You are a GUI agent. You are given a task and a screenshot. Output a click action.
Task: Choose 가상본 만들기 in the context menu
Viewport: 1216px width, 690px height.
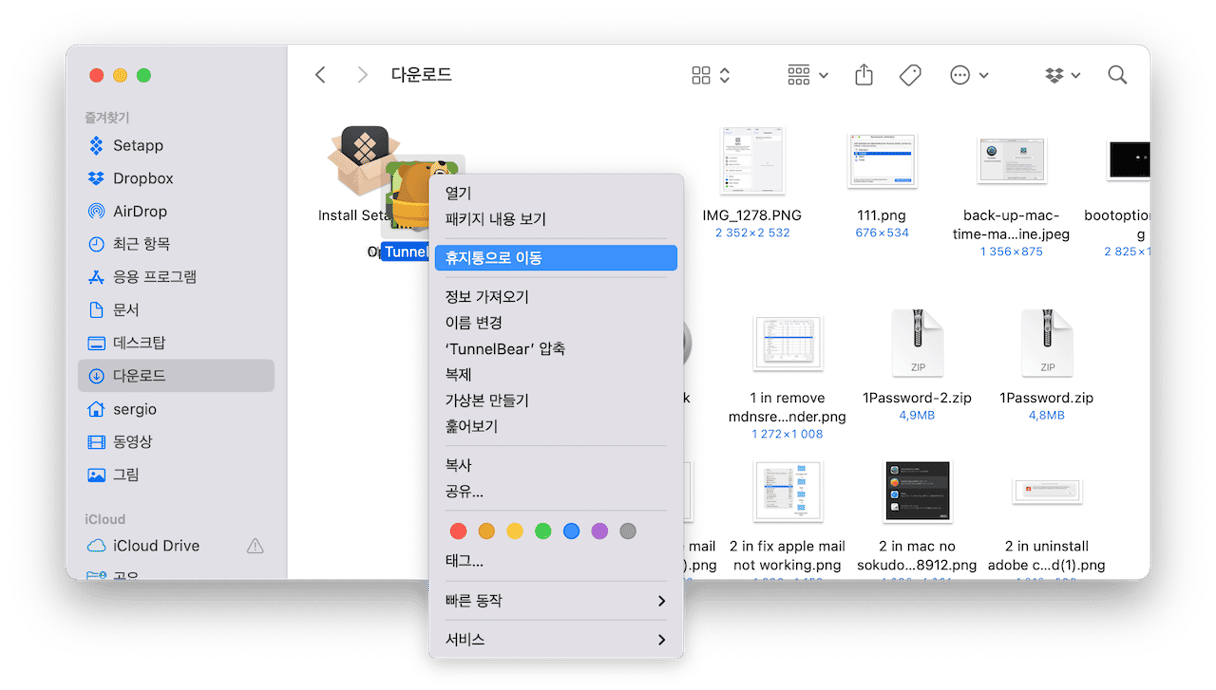click(556, 401)
